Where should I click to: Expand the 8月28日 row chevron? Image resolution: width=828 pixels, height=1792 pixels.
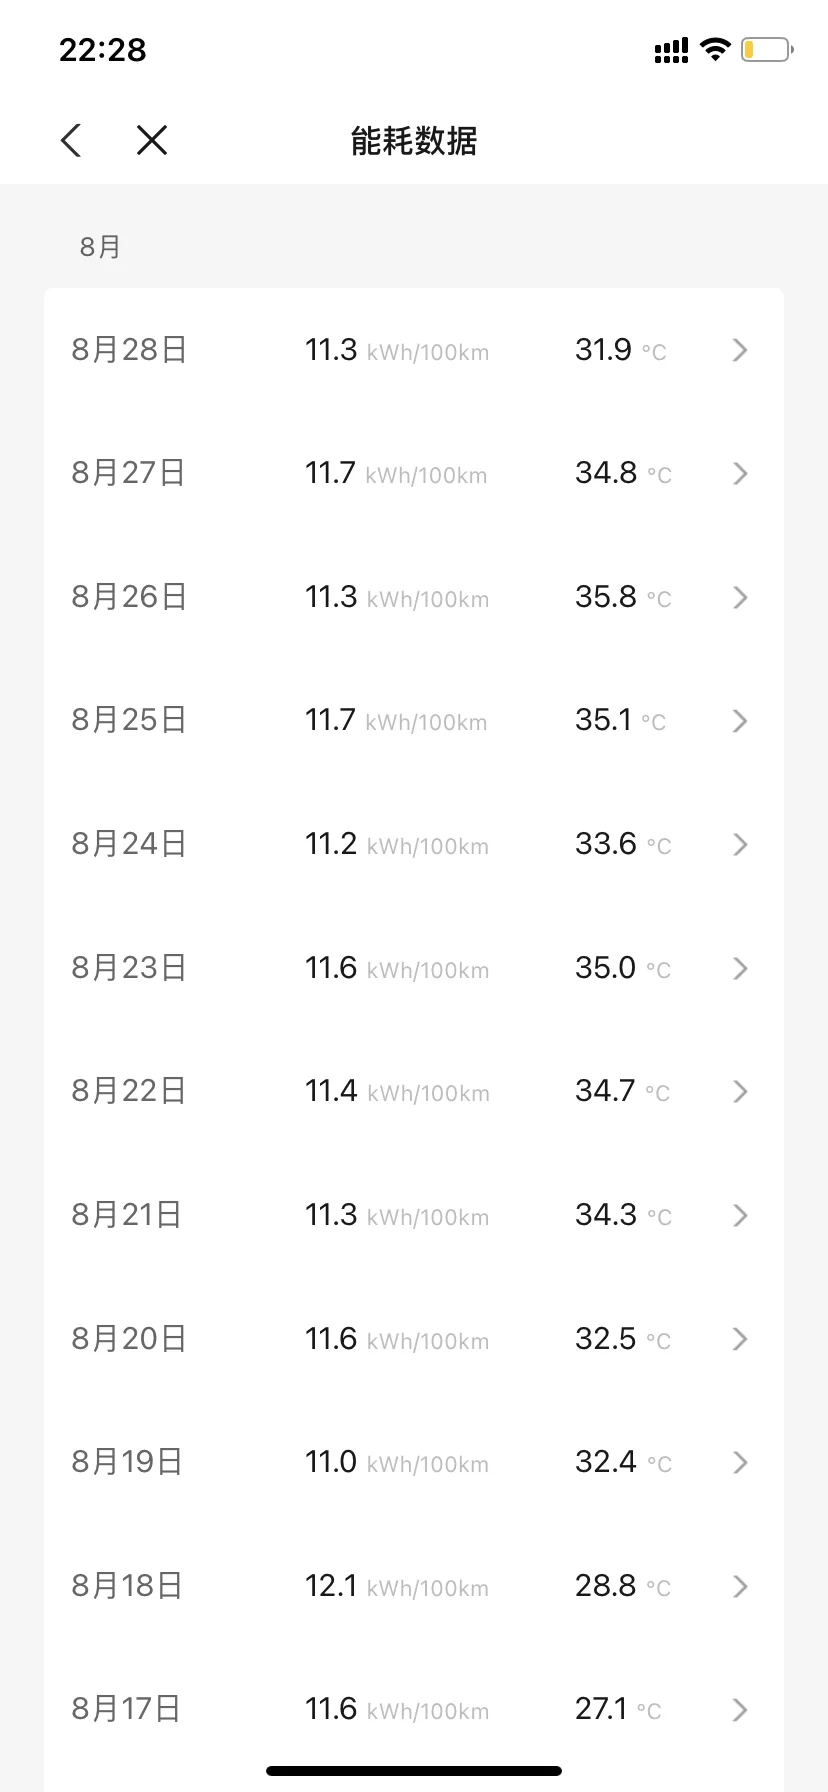coord(740,350)
